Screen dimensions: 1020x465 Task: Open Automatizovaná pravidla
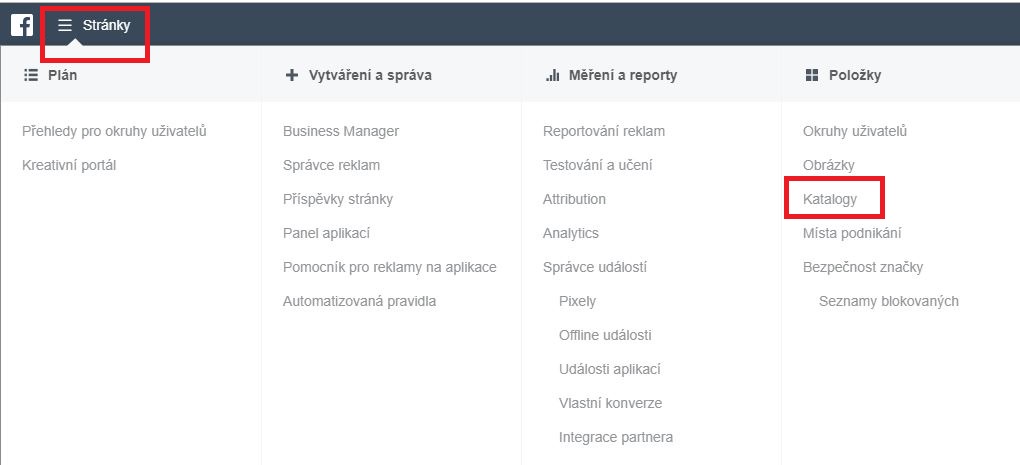[x=359, y=301]
